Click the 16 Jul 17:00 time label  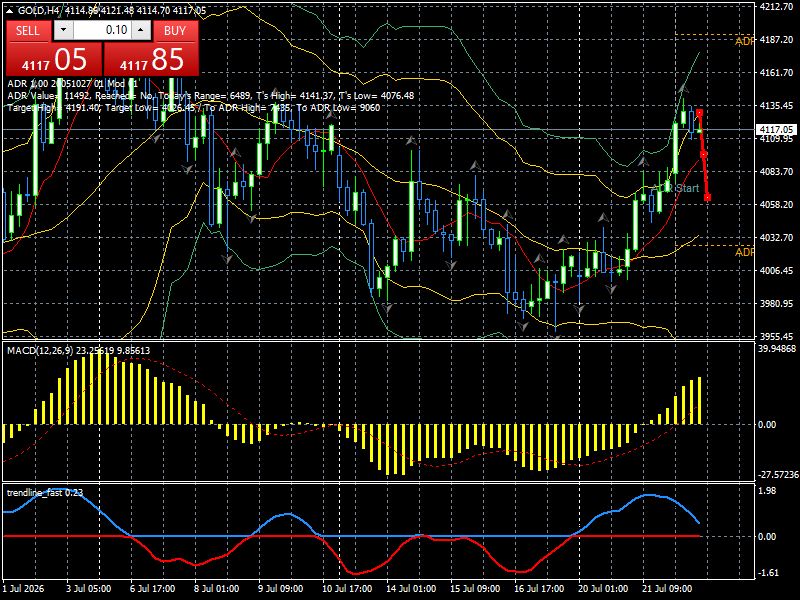(539, 589)
